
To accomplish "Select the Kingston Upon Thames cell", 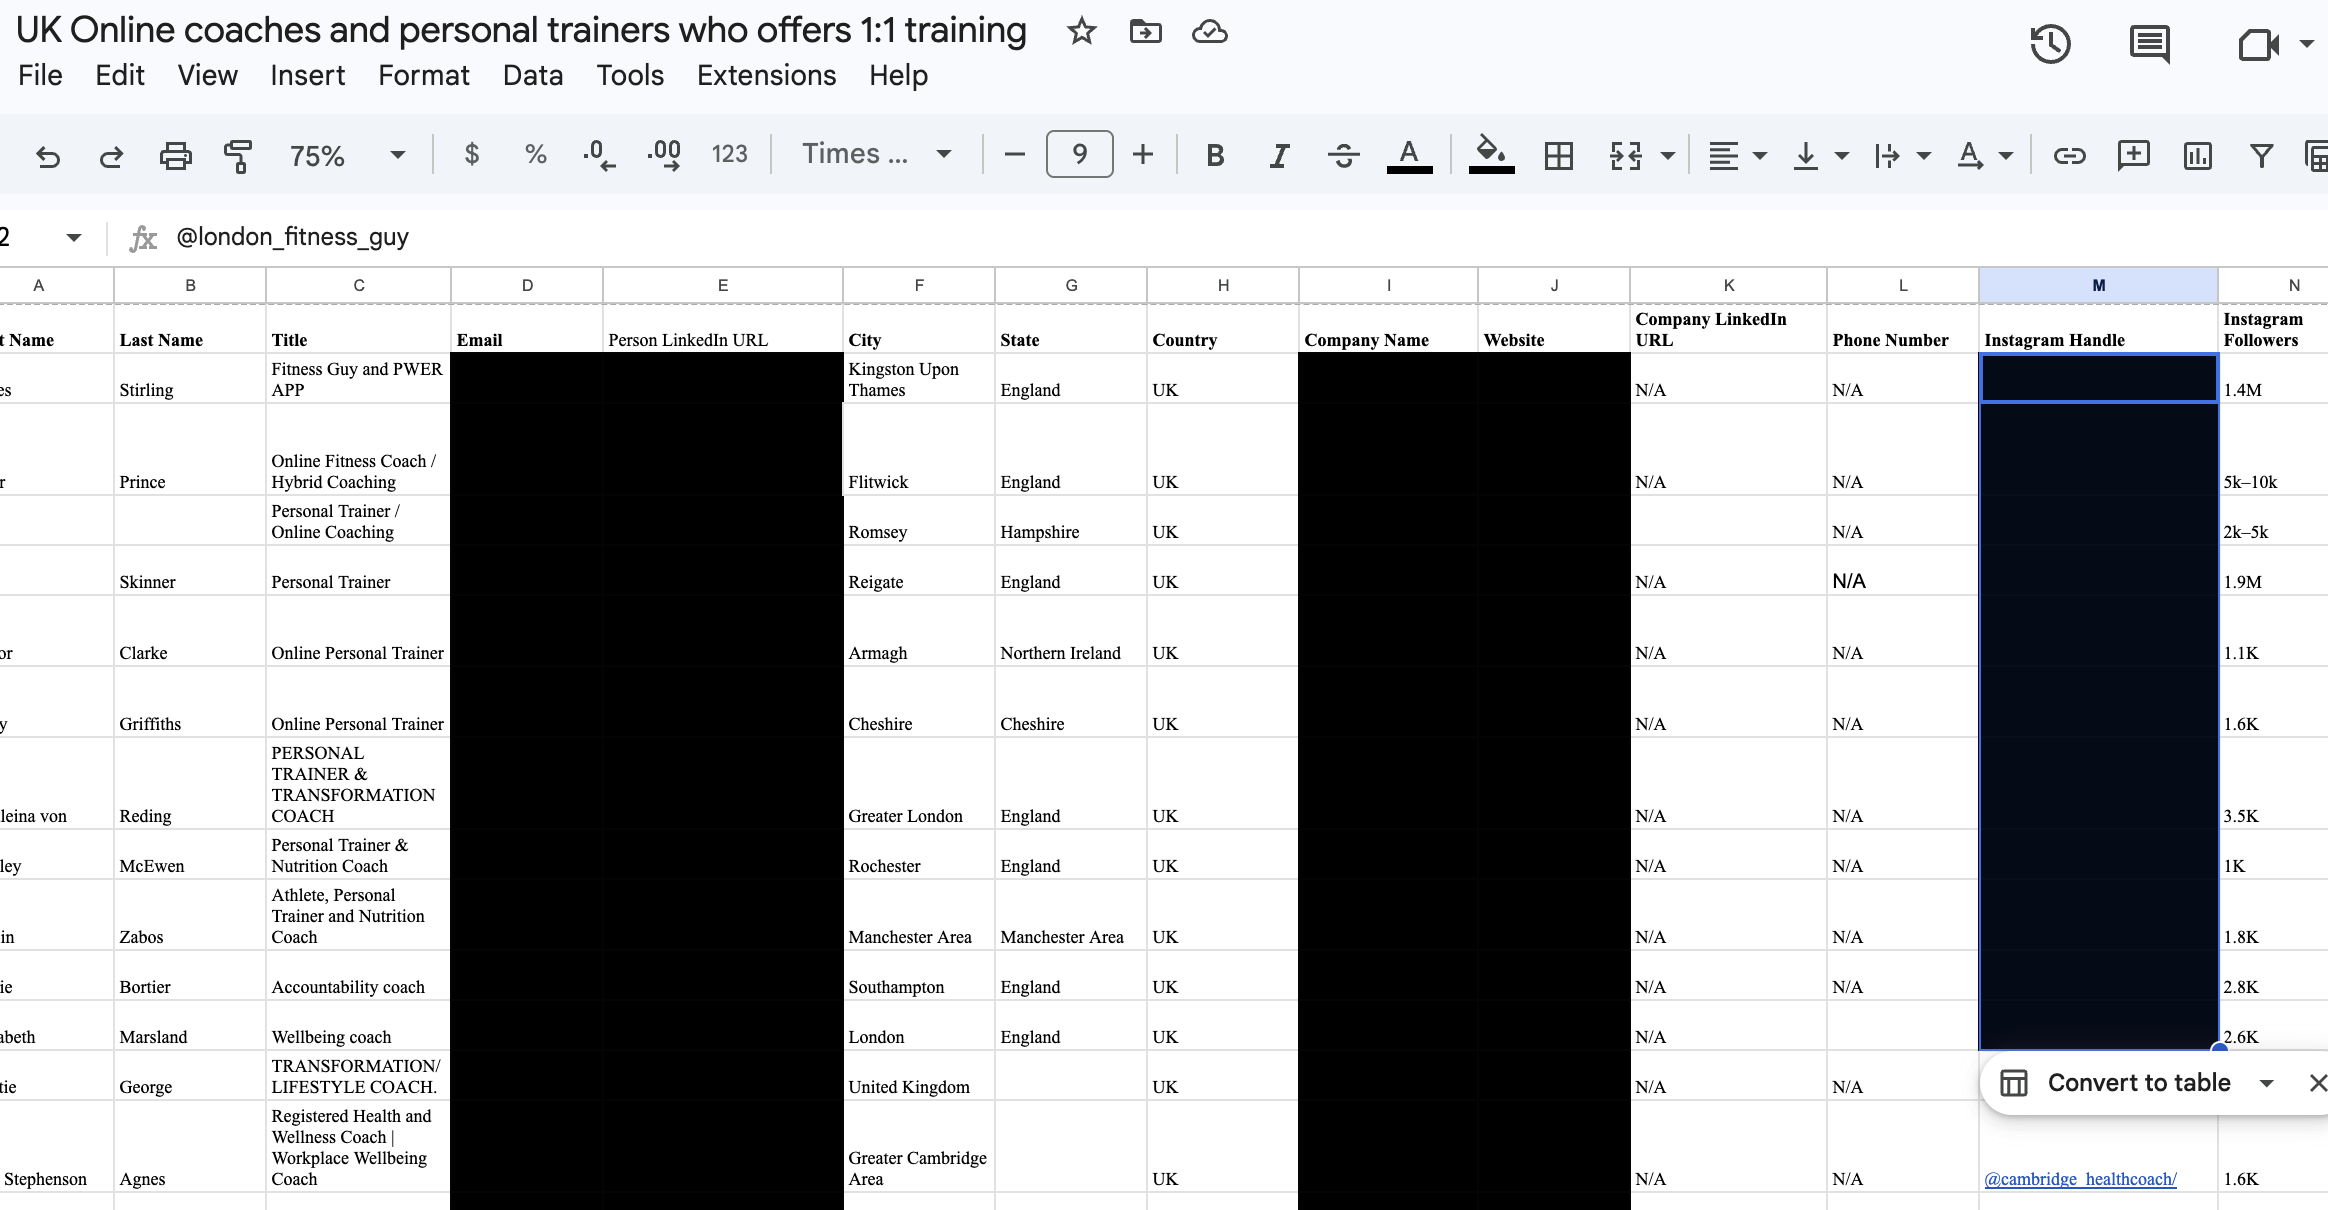I will [919, 378].
